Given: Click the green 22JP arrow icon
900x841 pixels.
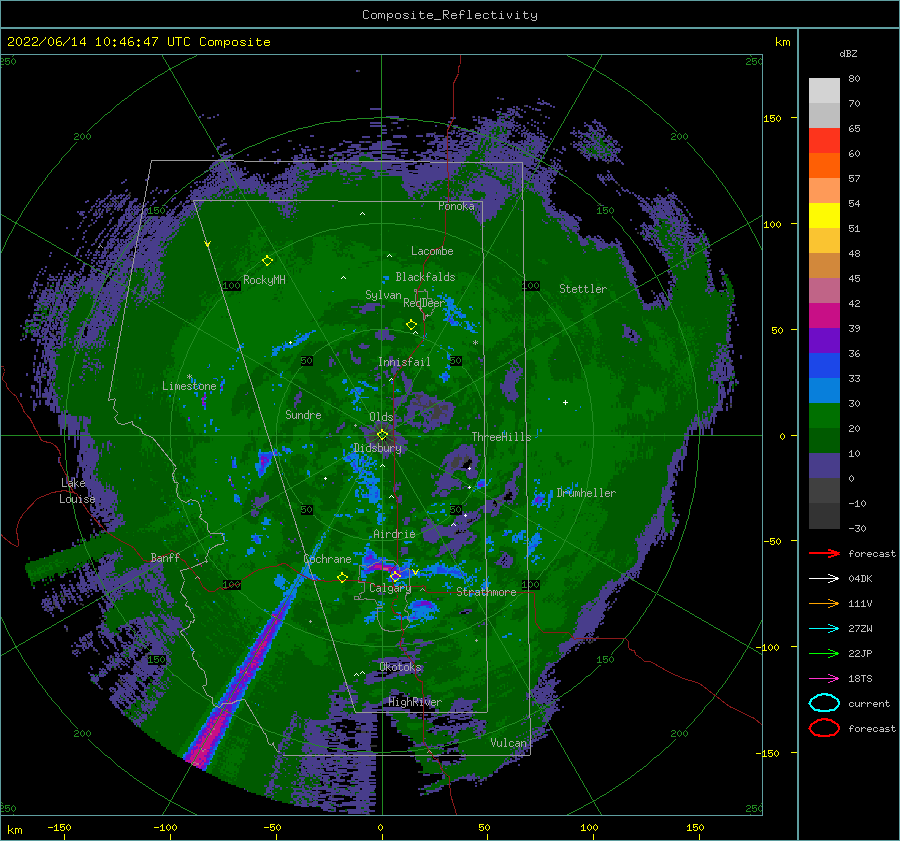Looking at the screenshot, I should [x=824, y=653].
